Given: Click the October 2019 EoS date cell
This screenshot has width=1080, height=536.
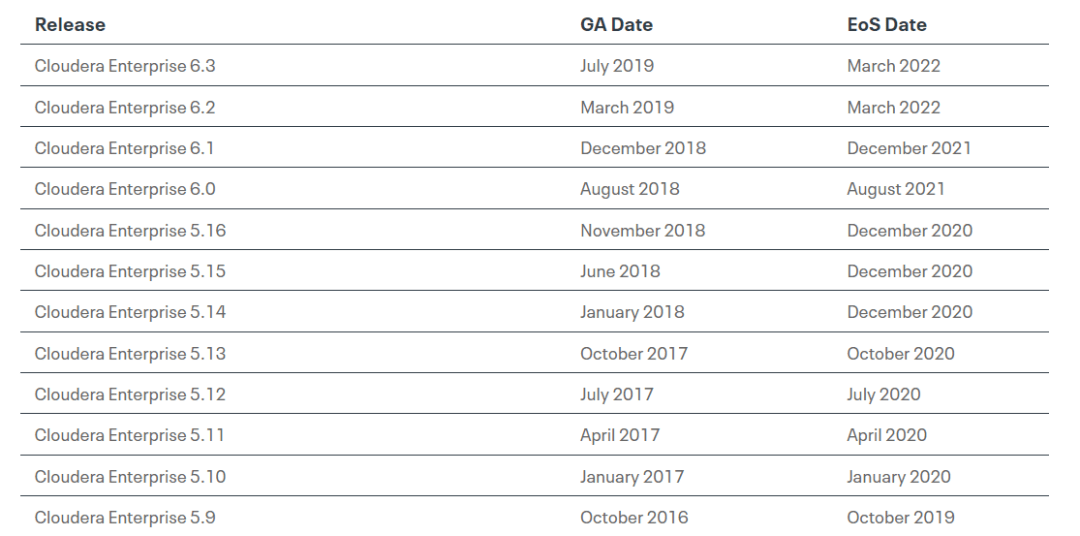Looking at the screenshot, I should click(900, 517).
